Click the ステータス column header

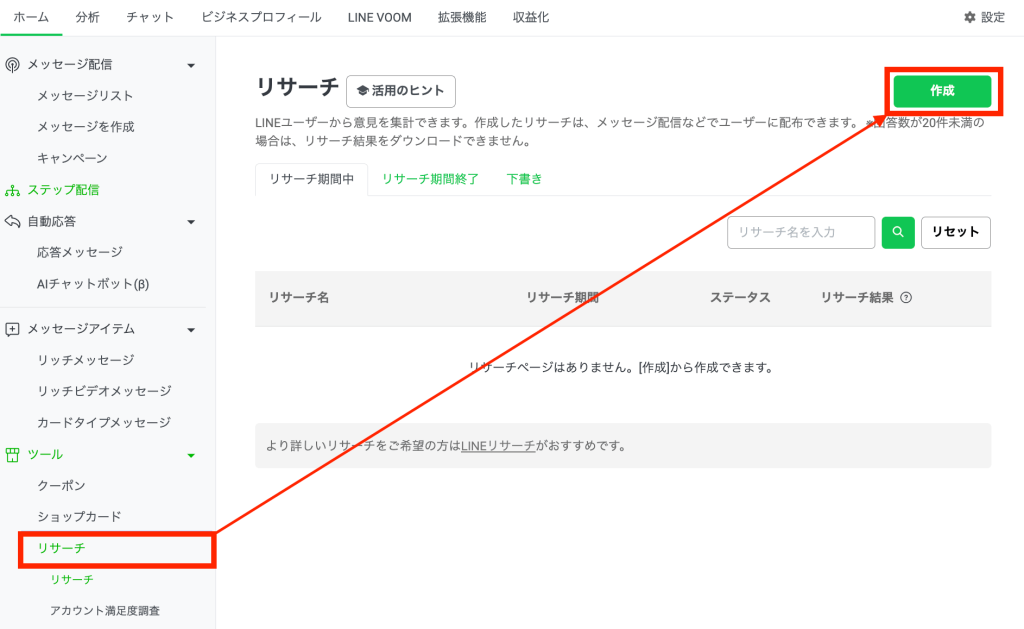tap(741, 298)
